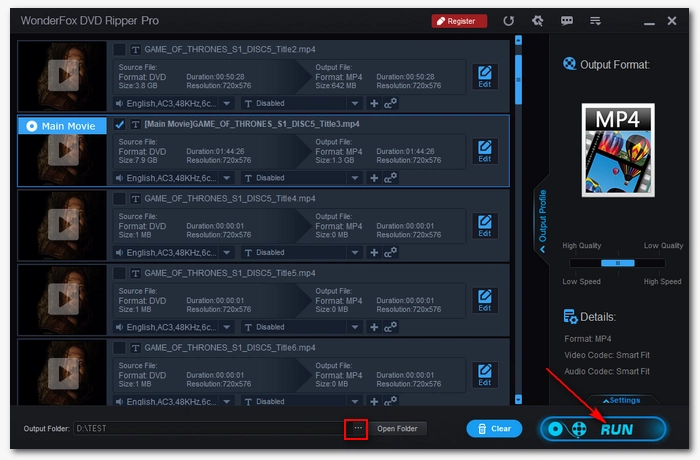
Task: Uncheck the Main Movie Title3.mp4 checkbox
Action: [x=119, y=124]
